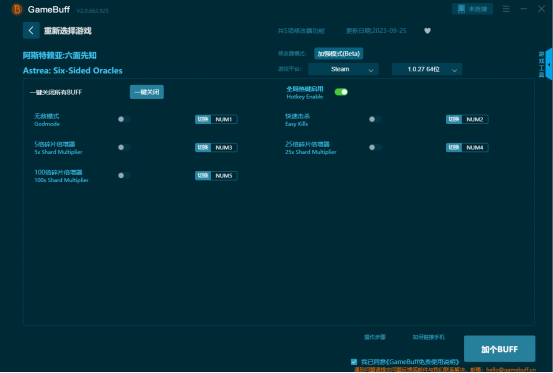Open the operation steps link
Image resolution: width=553 pixels, height=373 pixels.
(x=375, y=337)
